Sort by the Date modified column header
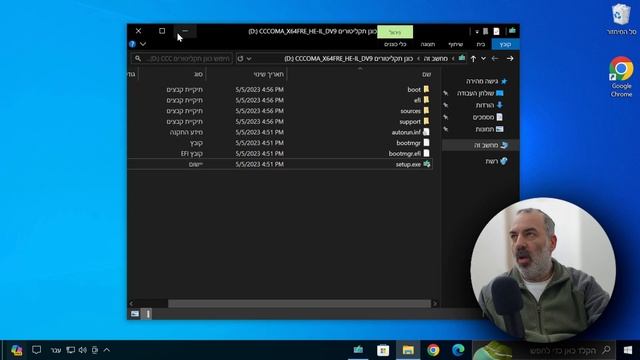The image size is (640, 360). click(268, 74)
